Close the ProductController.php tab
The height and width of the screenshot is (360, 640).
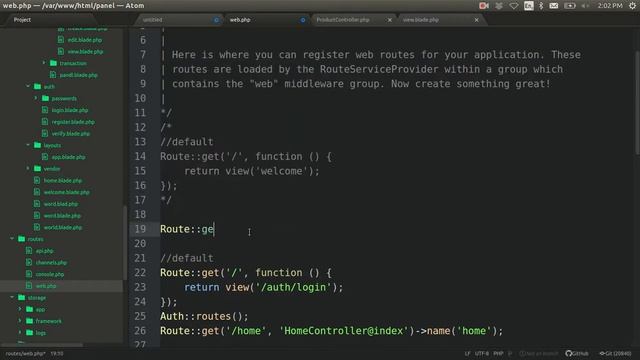390,20
